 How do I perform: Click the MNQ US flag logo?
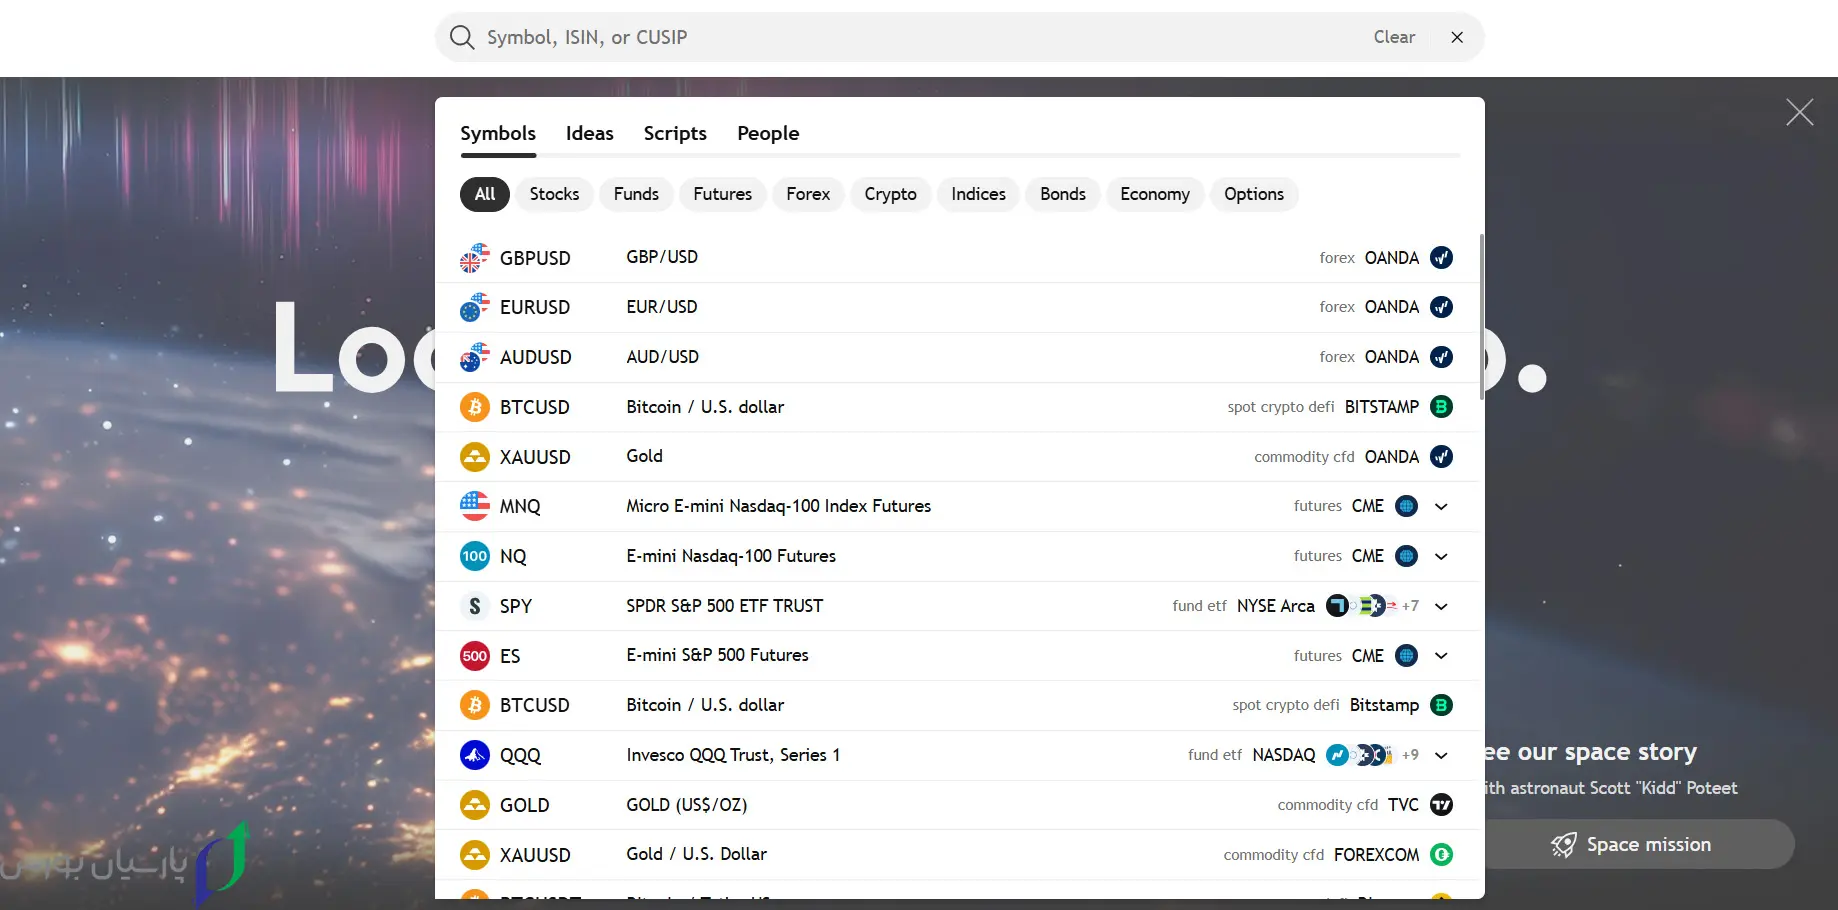point(475,506)
